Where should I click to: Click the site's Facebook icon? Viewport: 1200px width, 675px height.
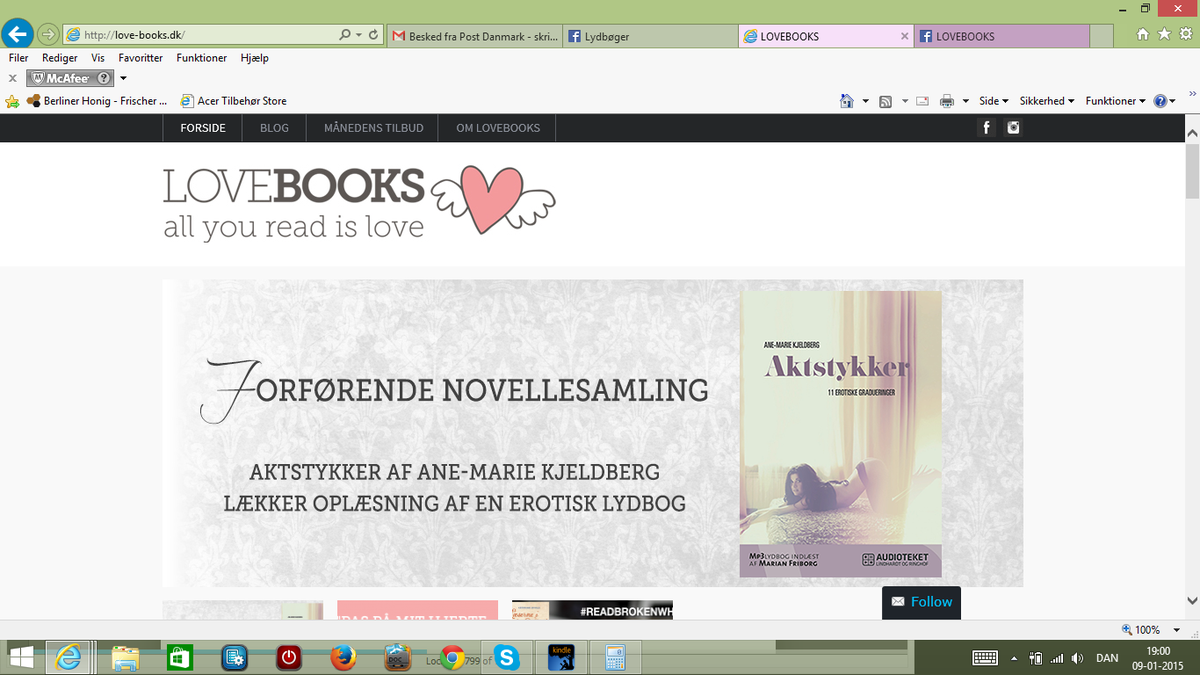pos(986,127)
